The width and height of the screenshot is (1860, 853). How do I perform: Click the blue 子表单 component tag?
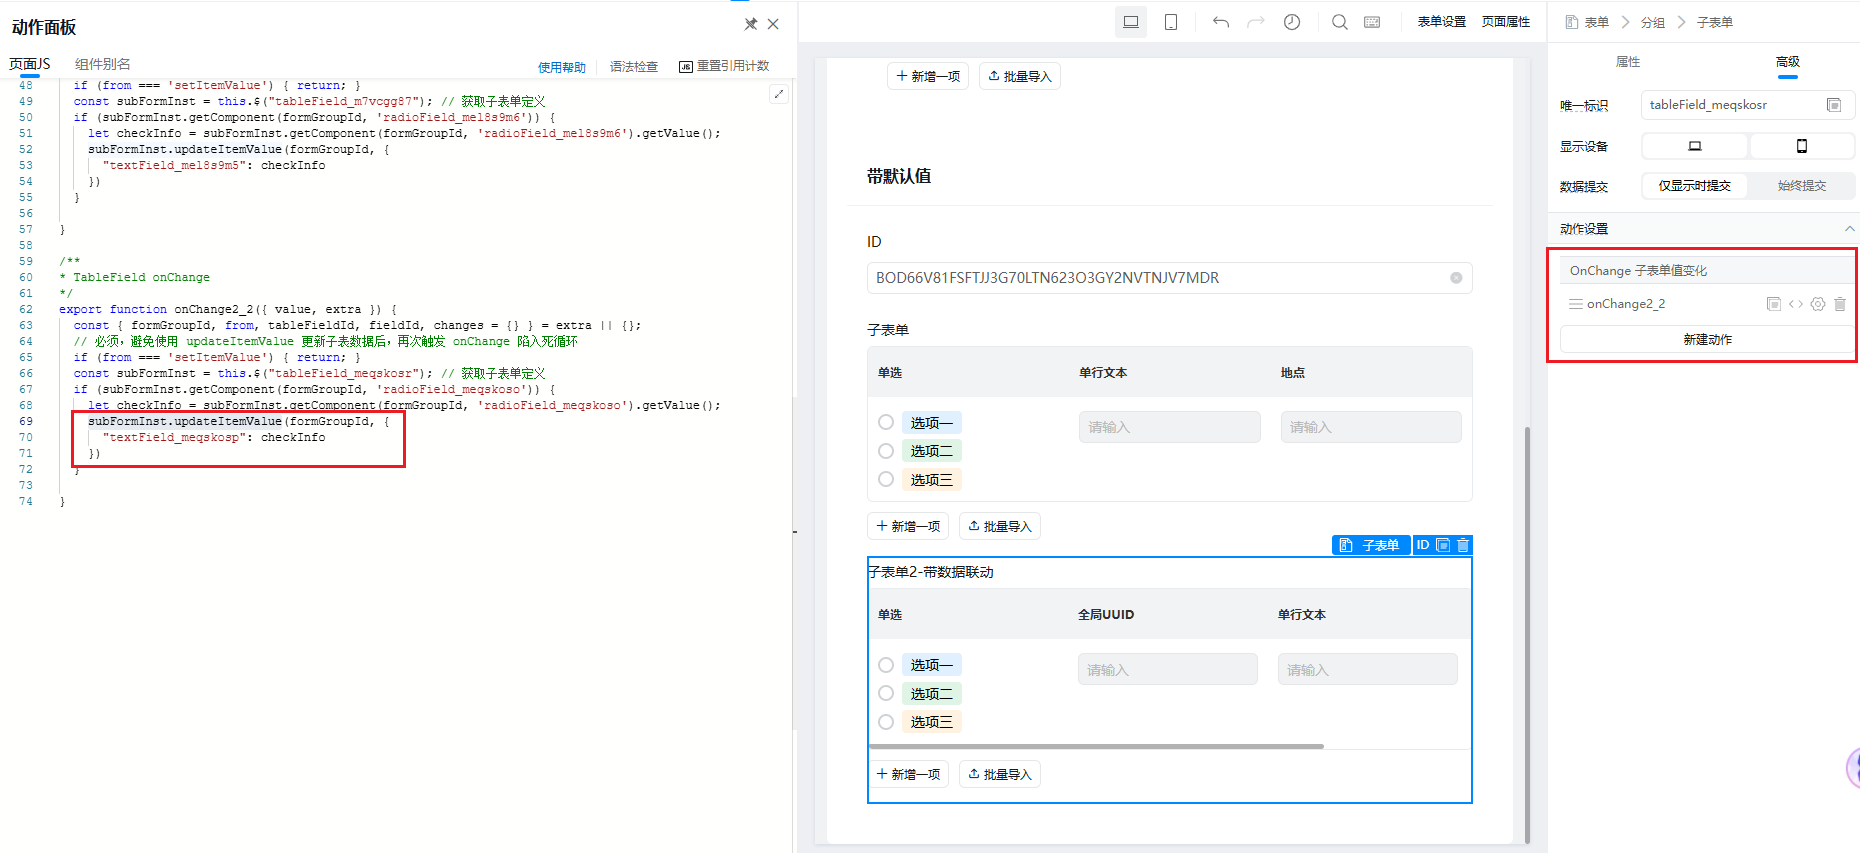coord(1371,545)
